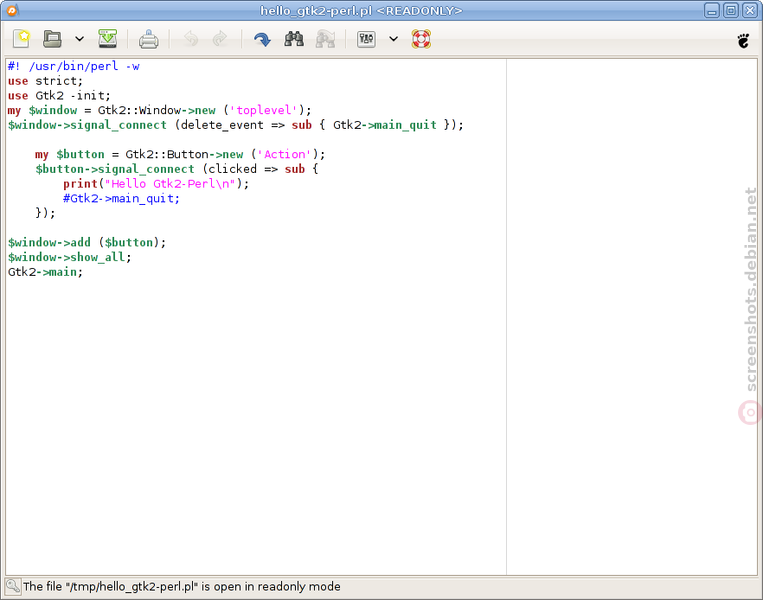The width and height of the screenshot is (763, 600).
Task: Click the 'Gtk2->main;' line
Action: [x=45, y=272]
